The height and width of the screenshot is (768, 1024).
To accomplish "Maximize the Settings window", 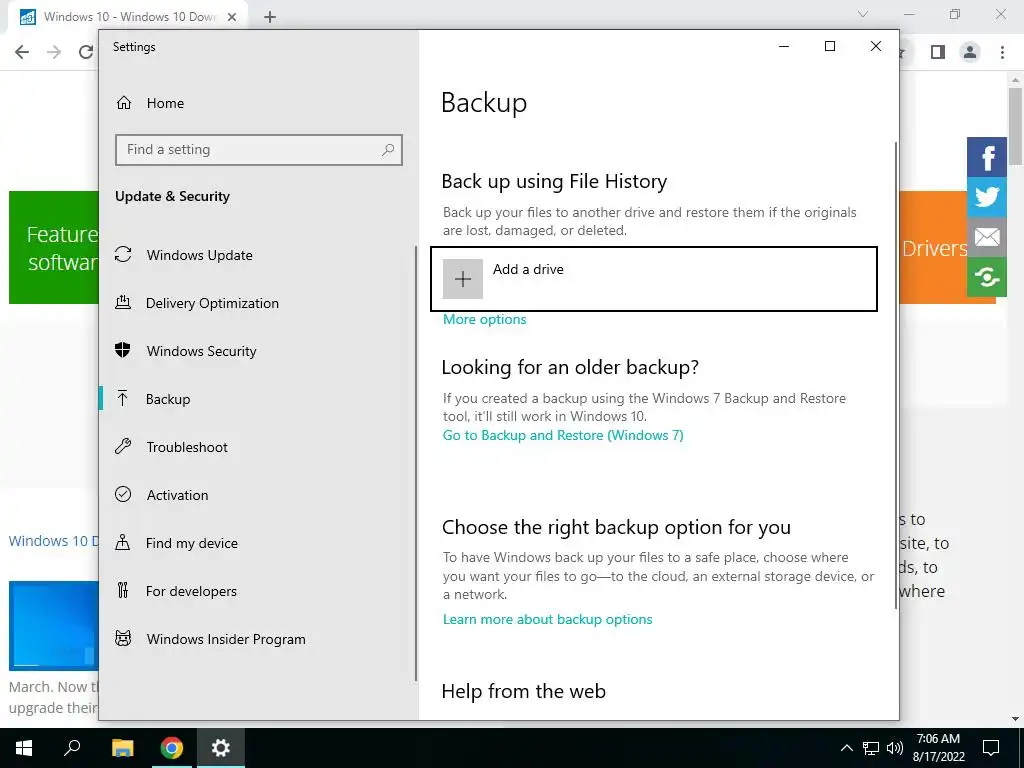I will coord(830,46).
